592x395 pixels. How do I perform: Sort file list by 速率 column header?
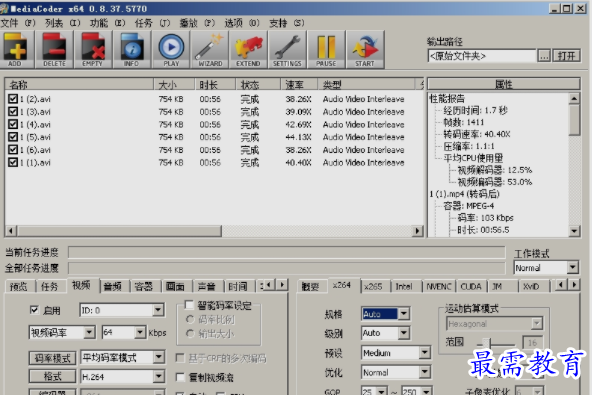[x=299, y=84]
